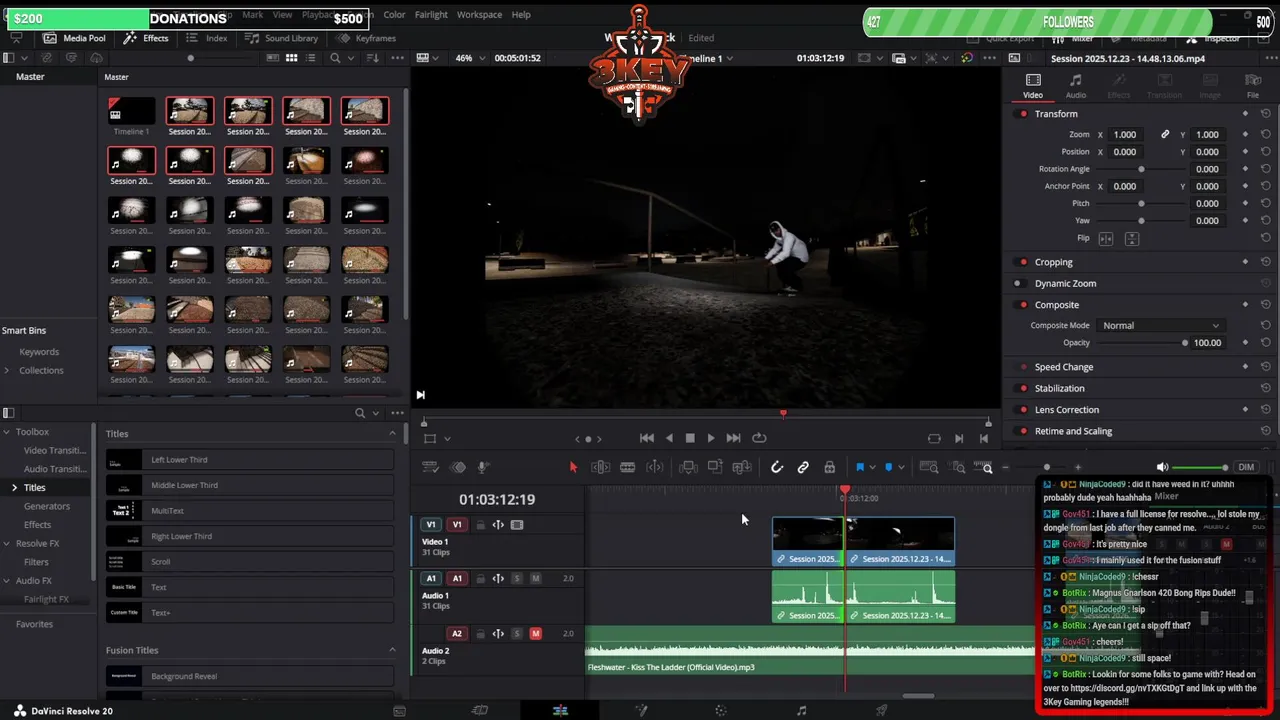1280x720 pixels.
Task: Mute the Audio 2 track
Action: tap(535, 633)
